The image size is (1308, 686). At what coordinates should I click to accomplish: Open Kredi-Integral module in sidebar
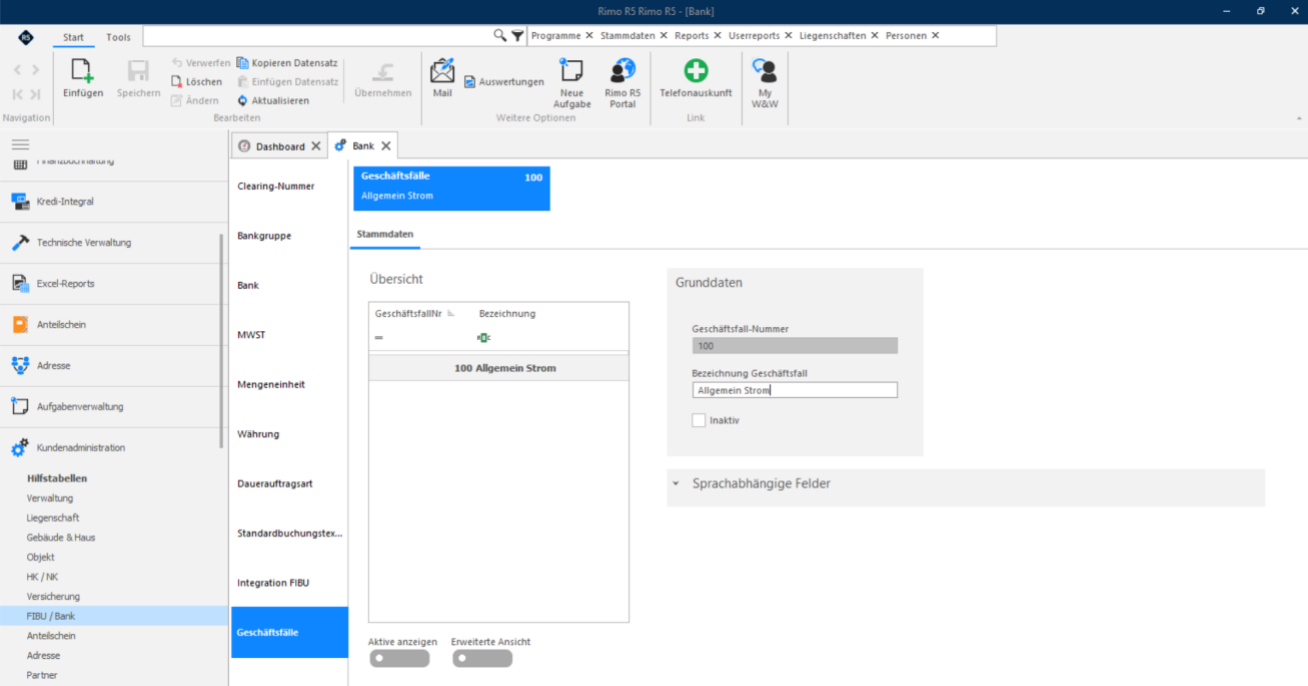(x=110, y=201)
